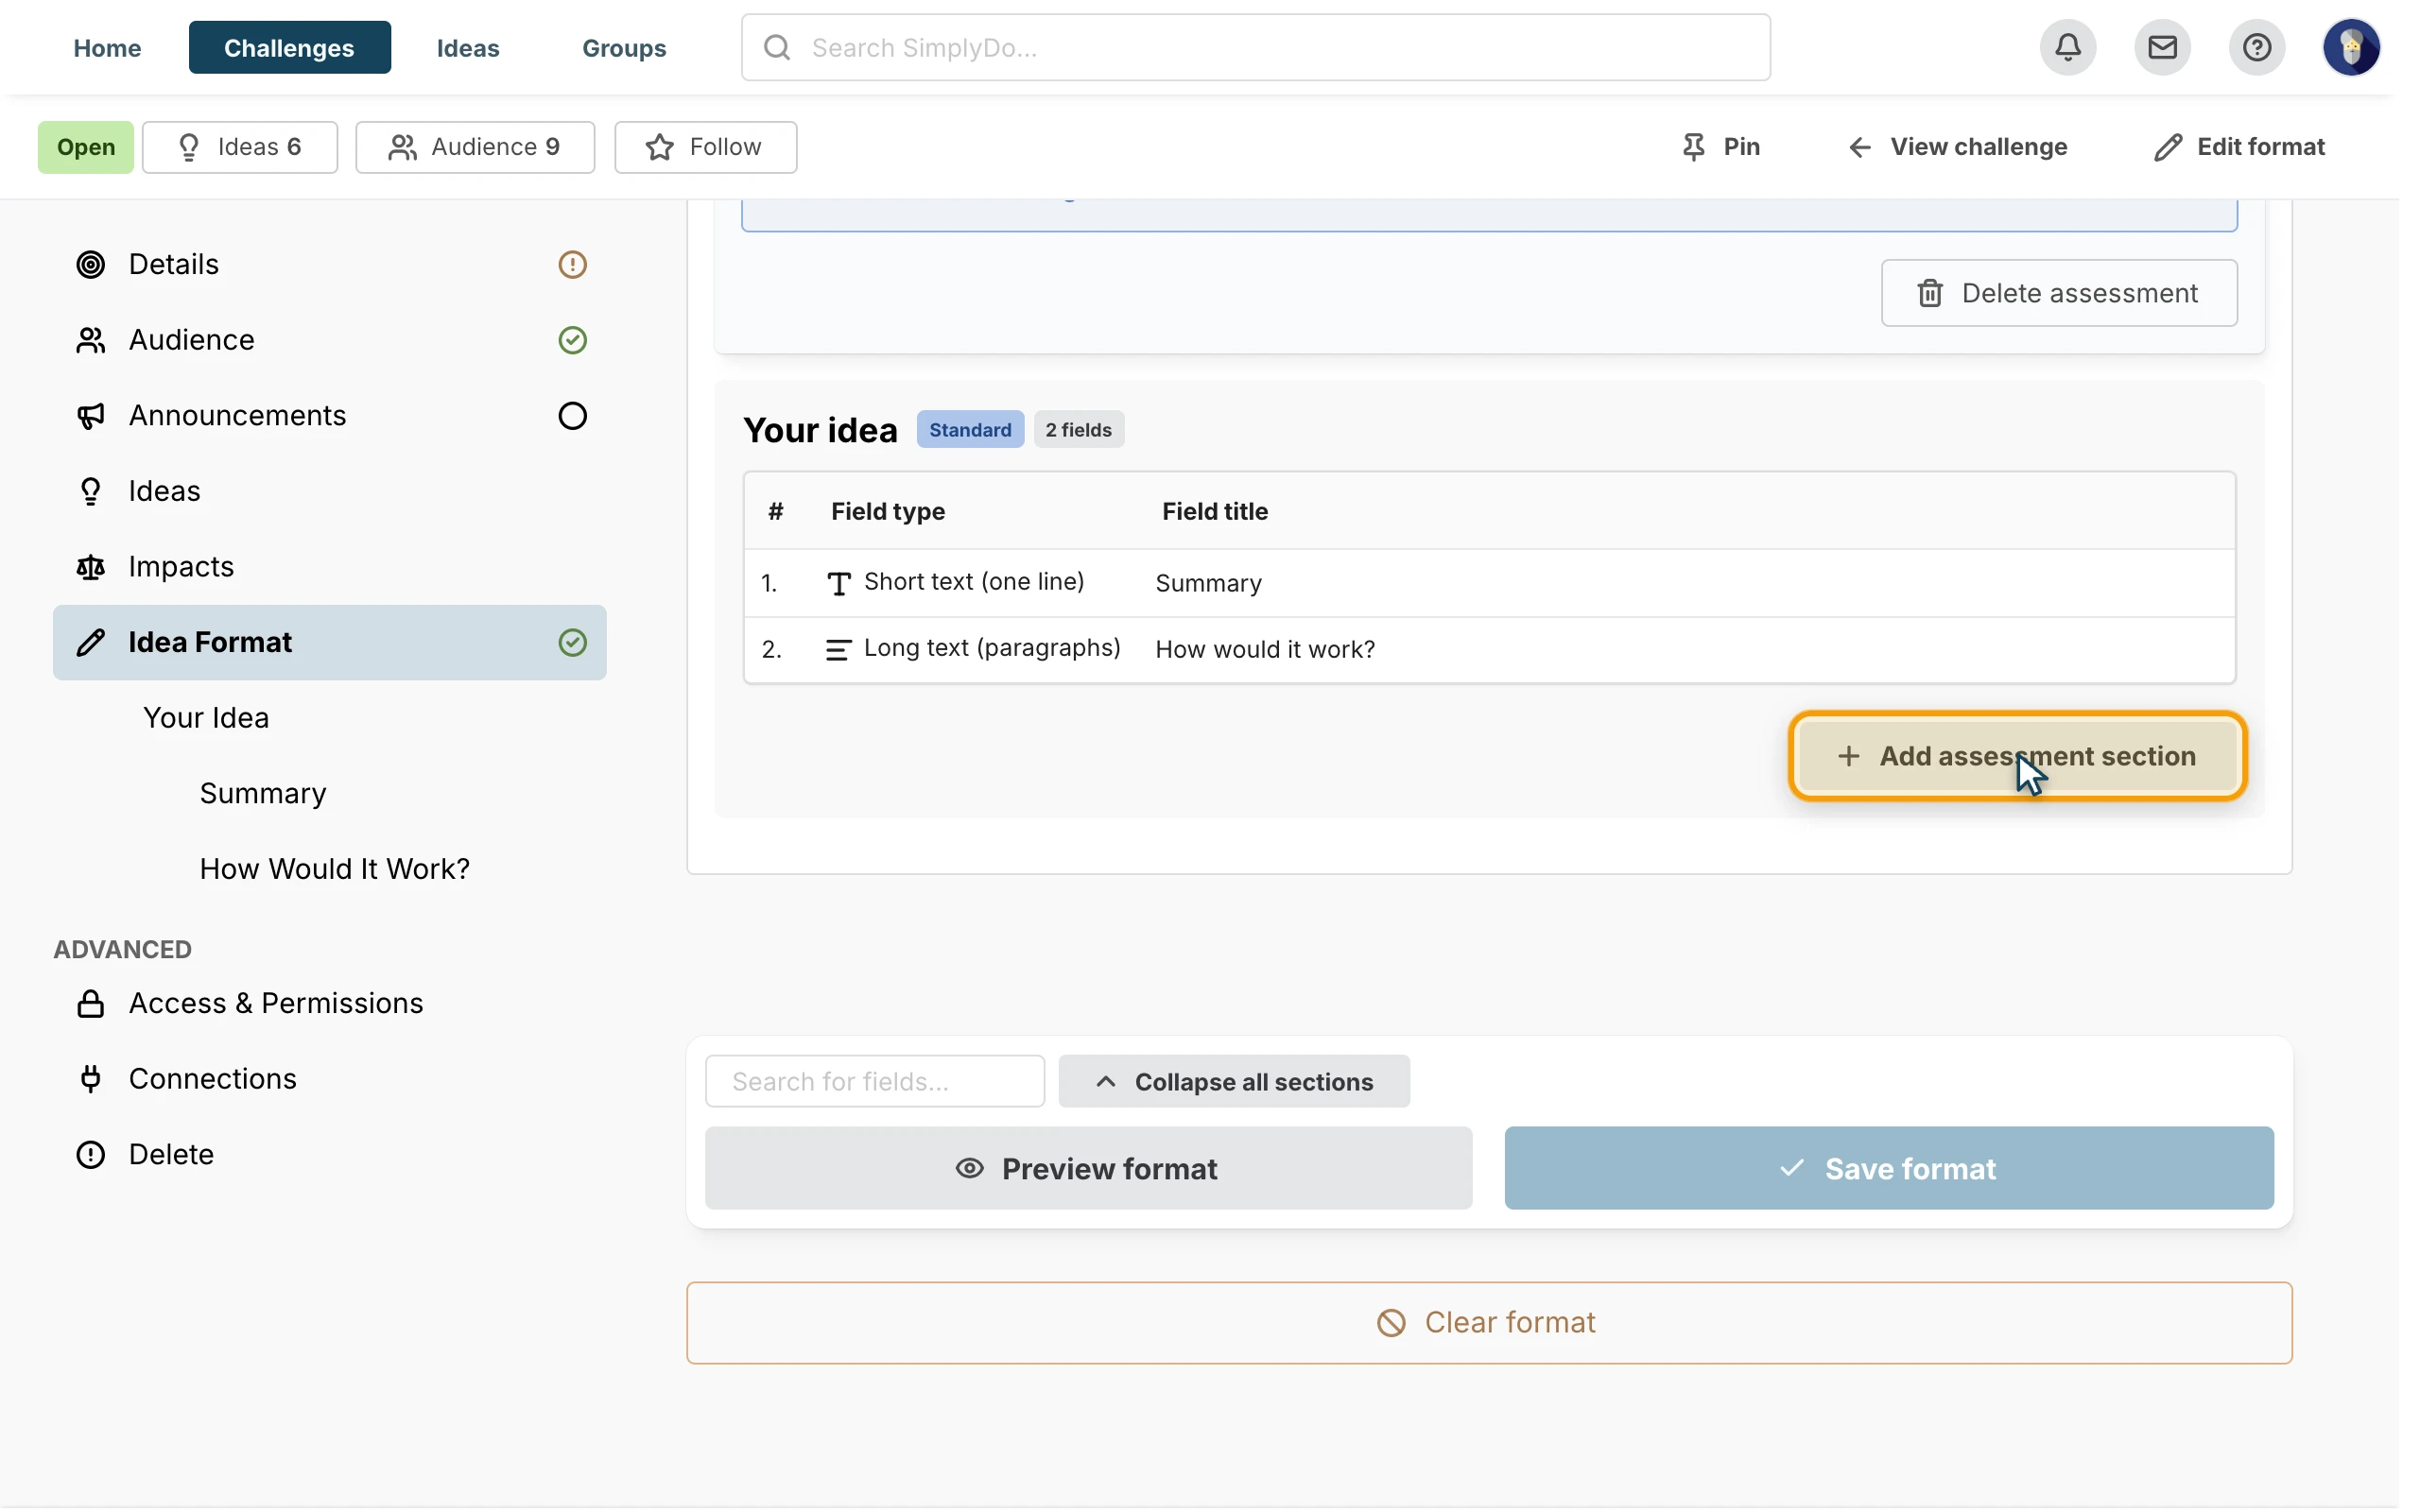This screenshot has width=2420, height=1512.
Task: Click the Open status badge
Action: (x=85, y=147)
